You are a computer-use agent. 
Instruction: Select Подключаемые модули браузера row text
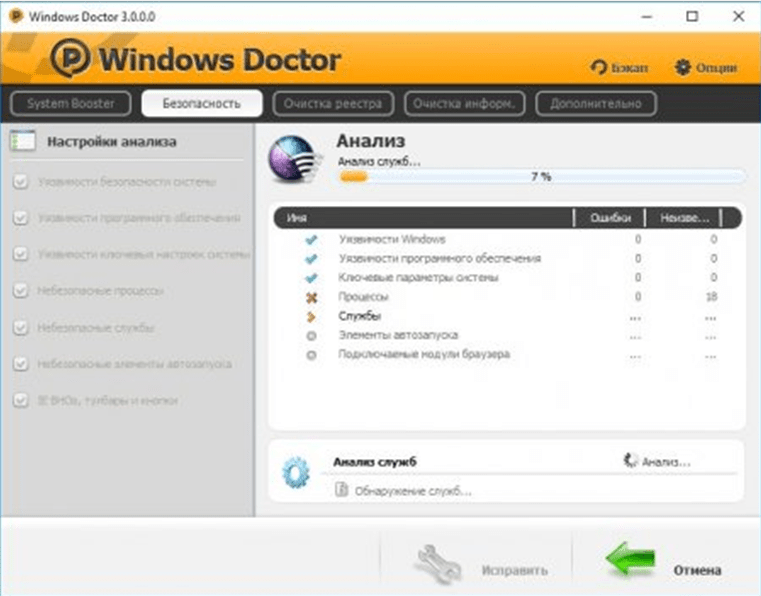point(424,354)
